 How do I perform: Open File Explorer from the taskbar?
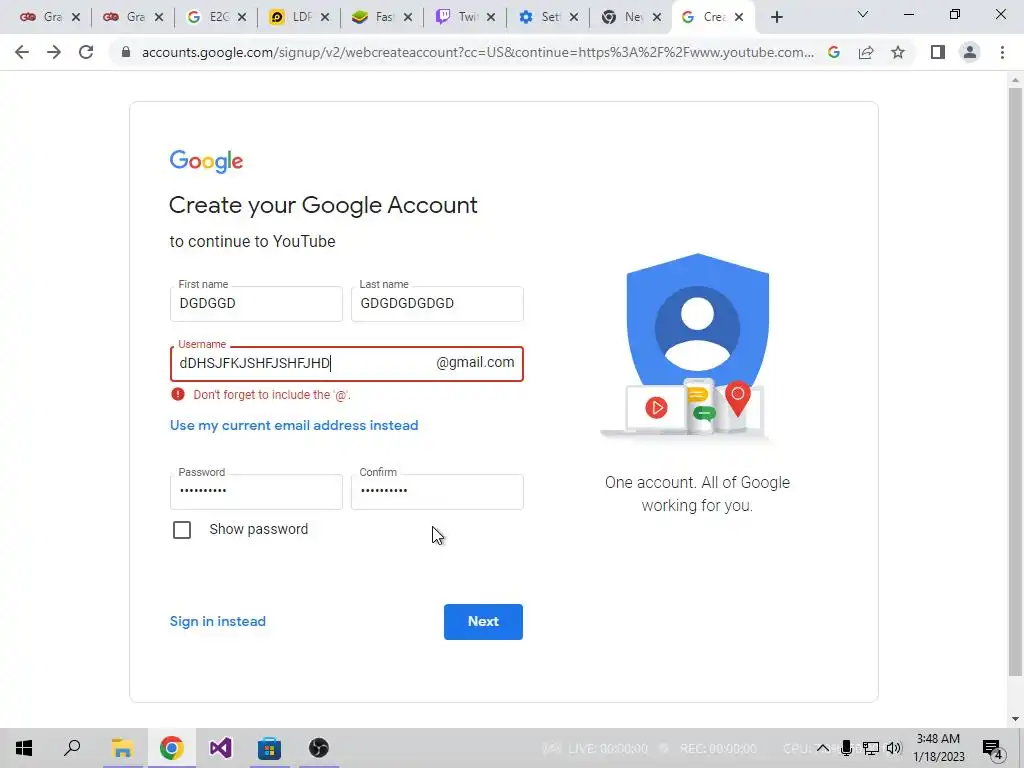click(122, 748)
